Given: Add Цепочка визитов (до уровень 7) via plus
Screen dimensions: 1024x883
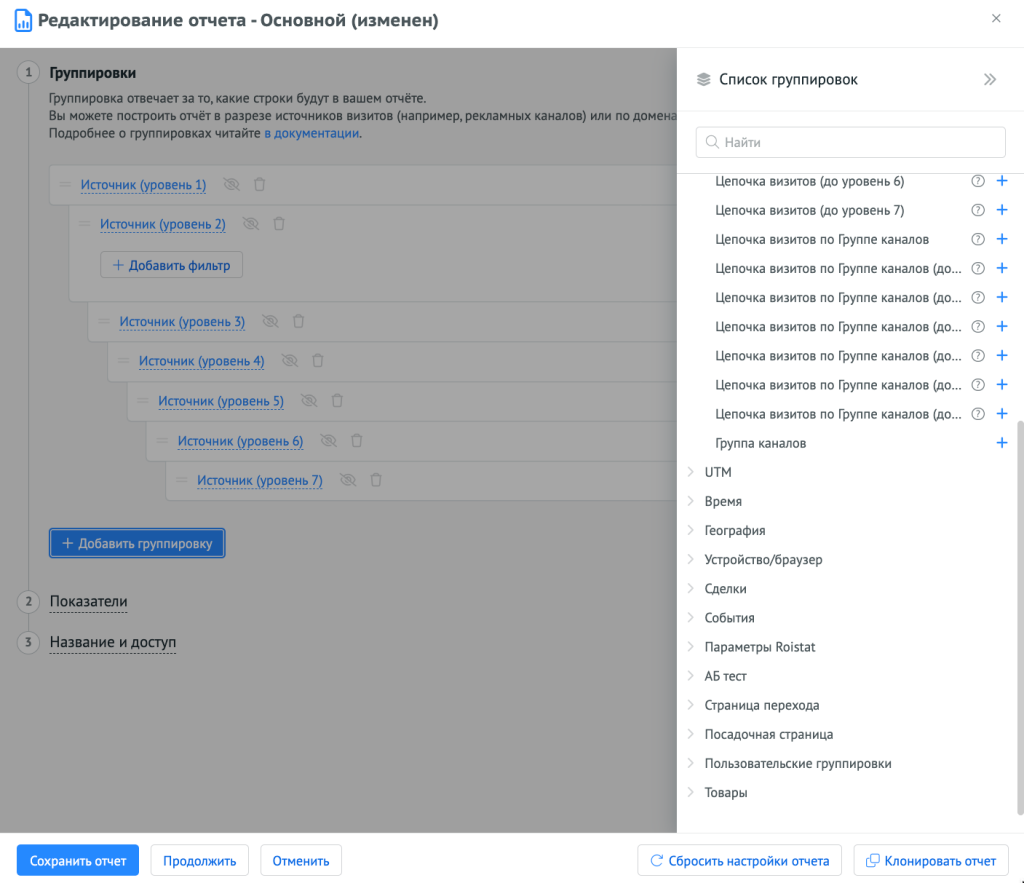Looking at the screenshot, I should coord(1002,210).
